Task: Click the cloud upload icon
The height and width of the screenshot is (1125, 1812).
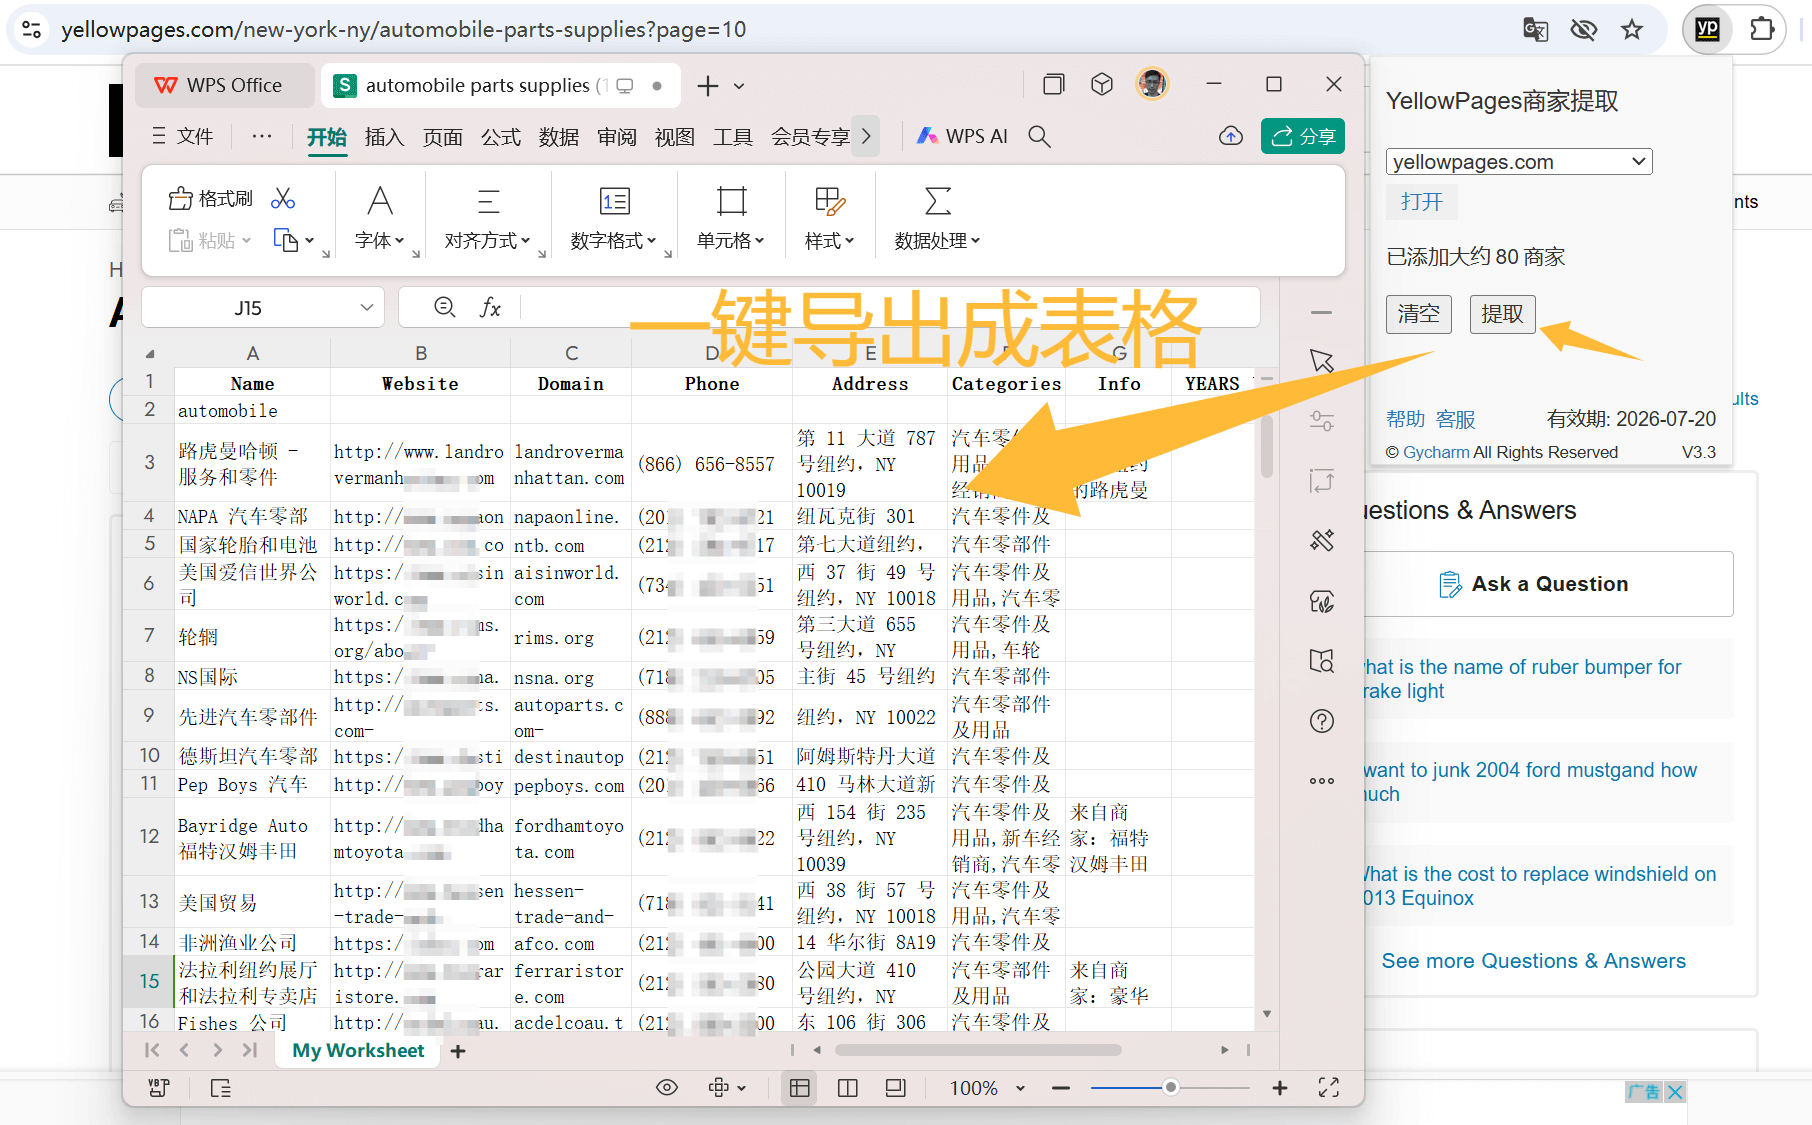Action: pos(1231,136)
